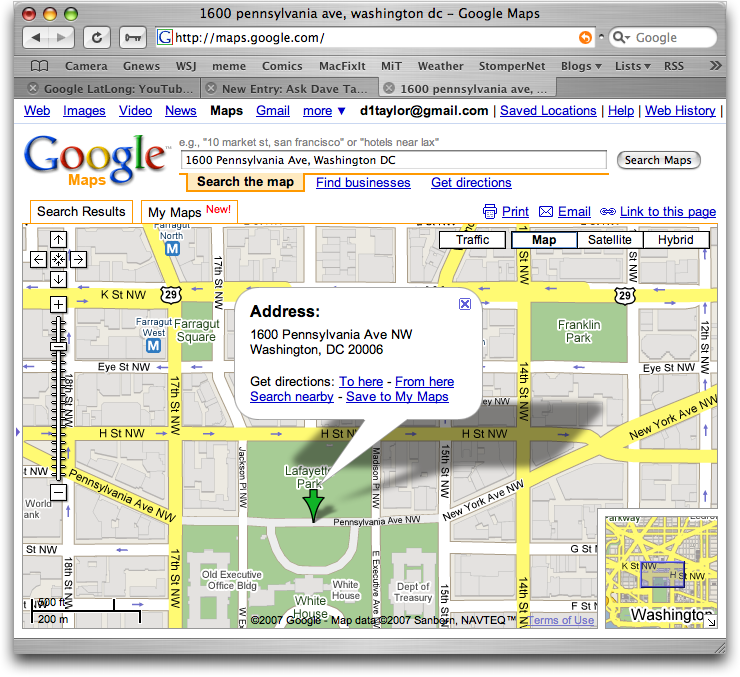This screenshot has width=740, height=677.
Task: Switch to Hybrid view
Action: coord(676,240)
